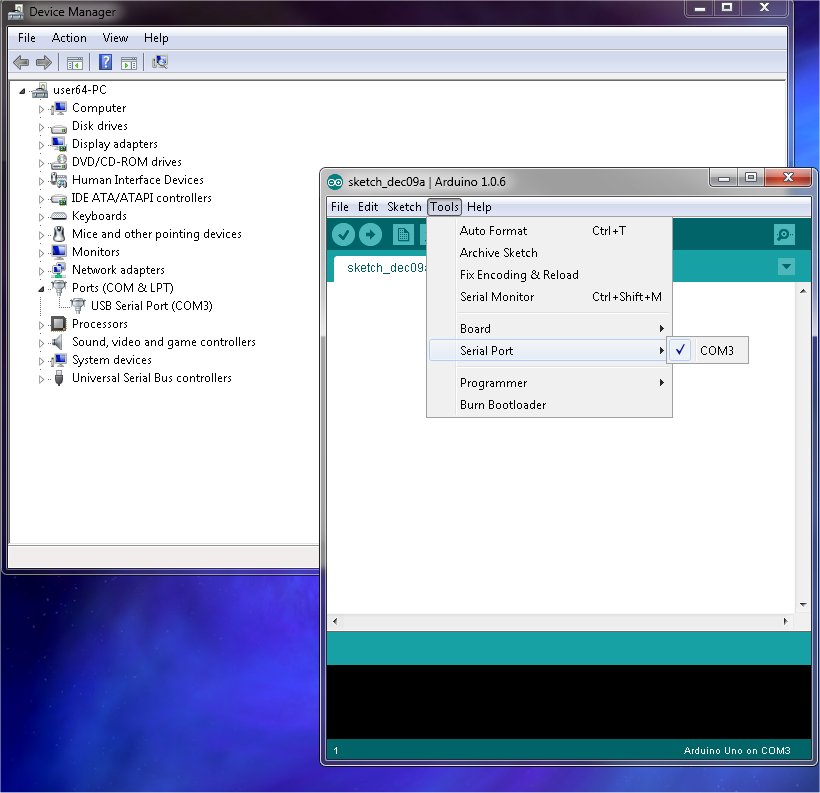Viewport: 820px width, 793px height.
Task: Open the Arduino tab dropdown arrow
Action: (x=786, y=266)
